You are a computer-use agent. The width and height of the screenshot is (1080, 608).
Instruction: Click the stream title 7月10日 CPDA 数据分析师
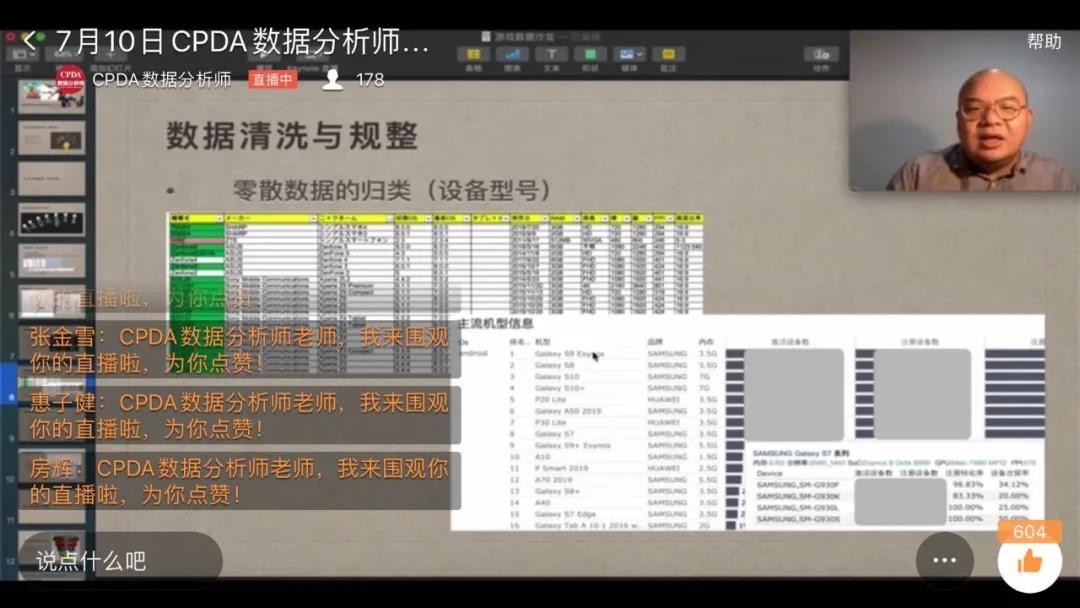(x=242, y=42)
